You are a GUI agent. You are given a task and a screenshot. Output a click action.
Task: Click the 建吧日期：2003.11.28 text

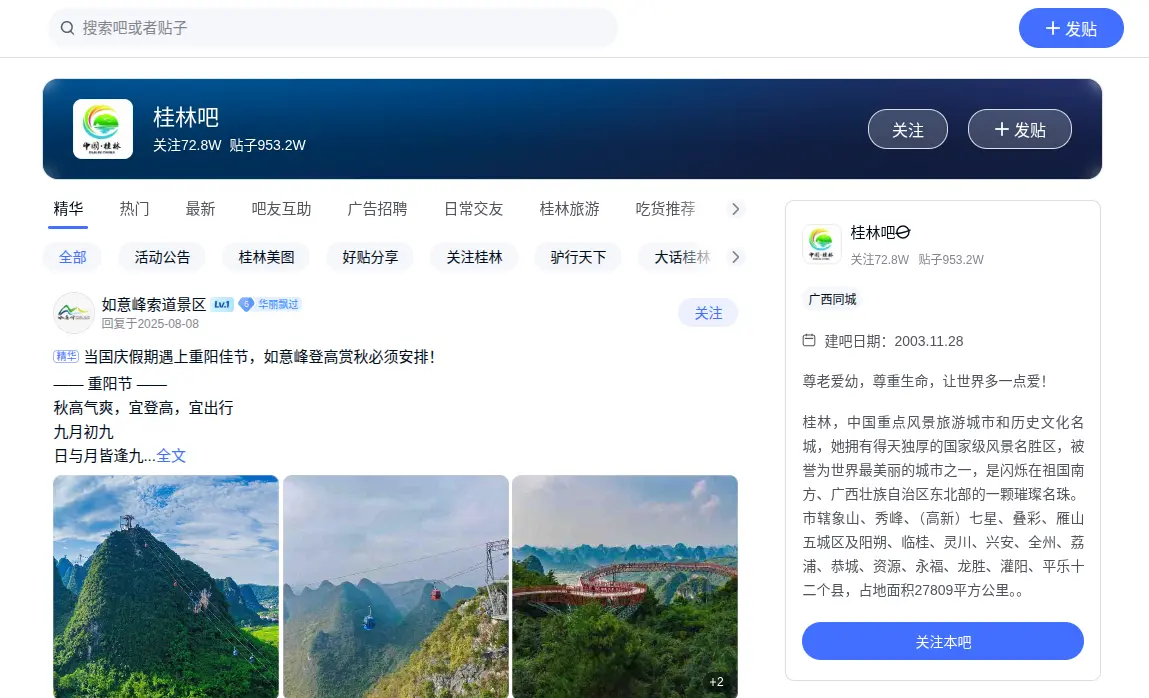coord(893,341)
